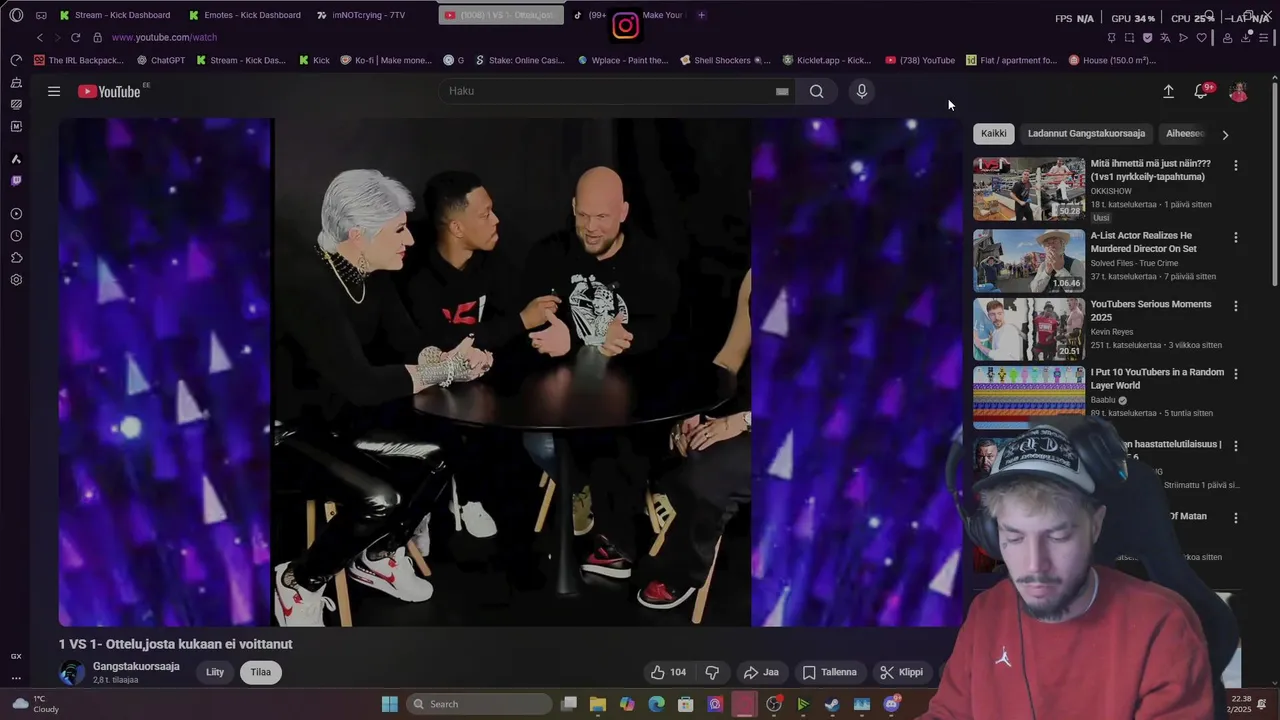1280x720 pixels.
Task: Open the Opera GX sidebar Twitch icon
Action: pyautogui.click(x=16, y=181)
